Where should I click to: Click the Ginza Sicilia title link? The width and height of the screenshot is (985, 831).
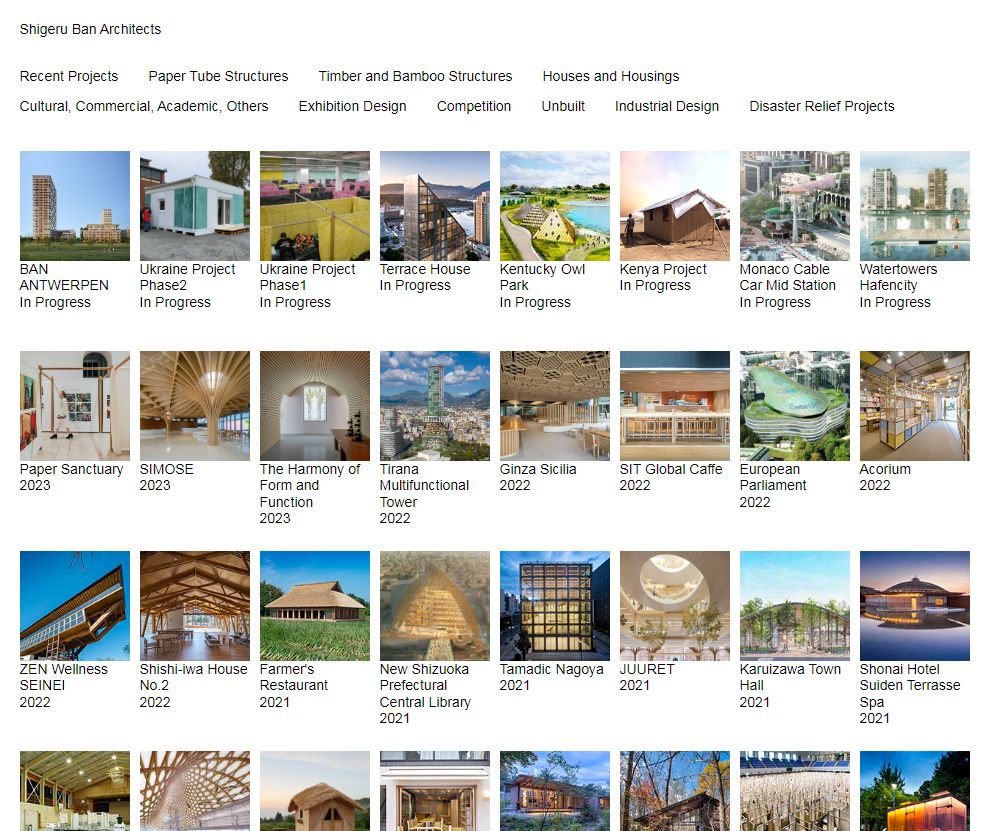(538, 469)
